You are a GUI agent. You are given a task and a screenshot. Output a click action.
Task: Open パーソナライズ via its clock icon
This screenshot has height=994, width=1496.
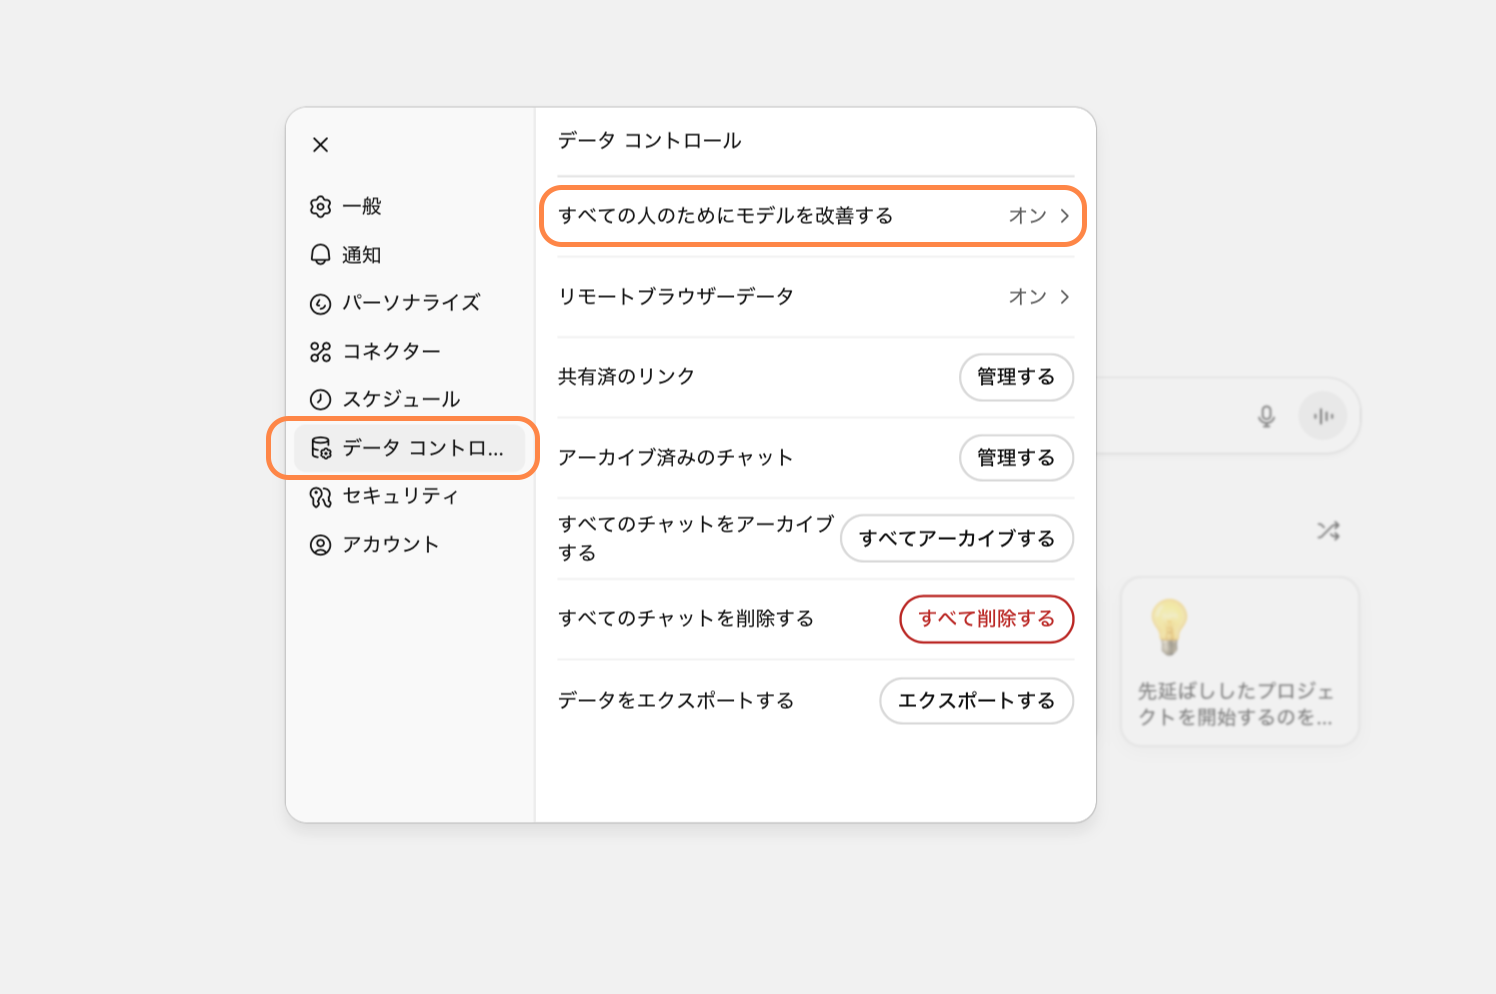tap(320, 302)
